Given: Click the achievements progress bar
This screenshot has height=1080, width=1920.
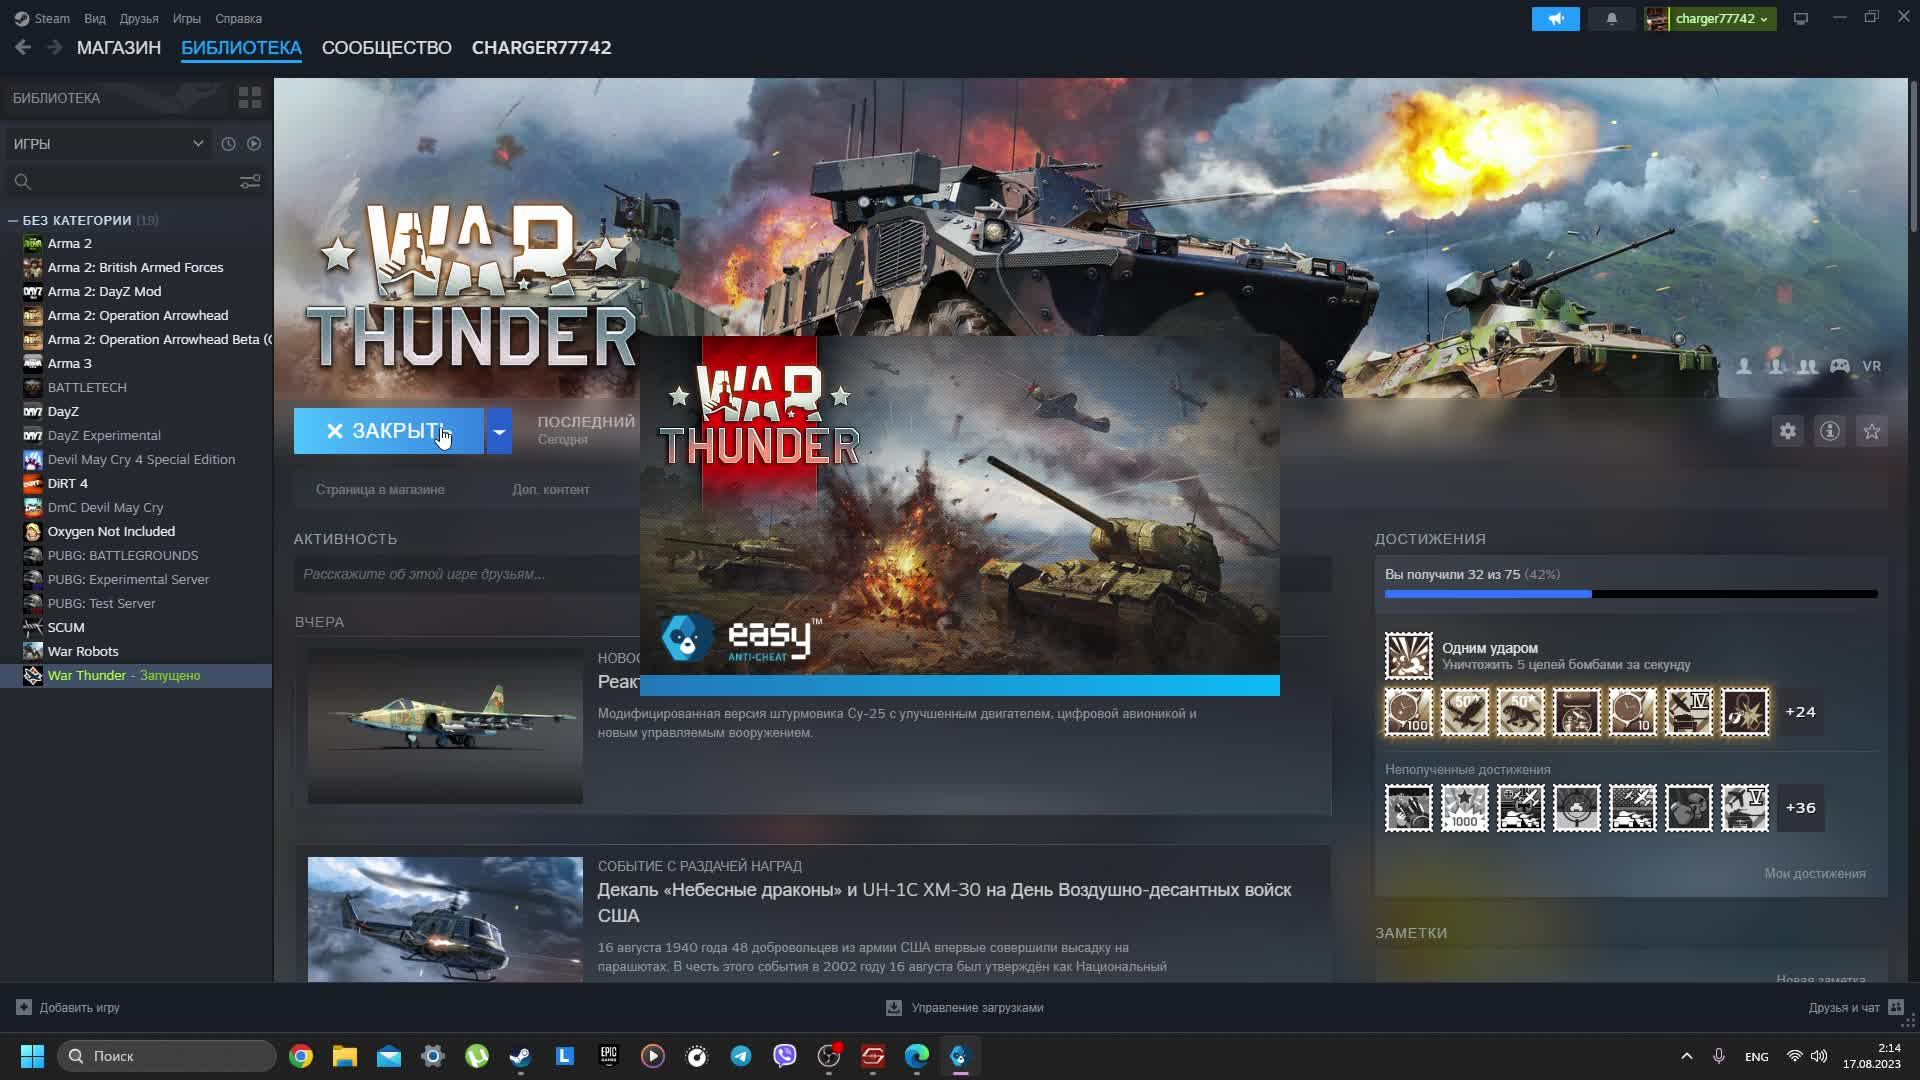Looking at the screenshot, I should pos(1630,594).
